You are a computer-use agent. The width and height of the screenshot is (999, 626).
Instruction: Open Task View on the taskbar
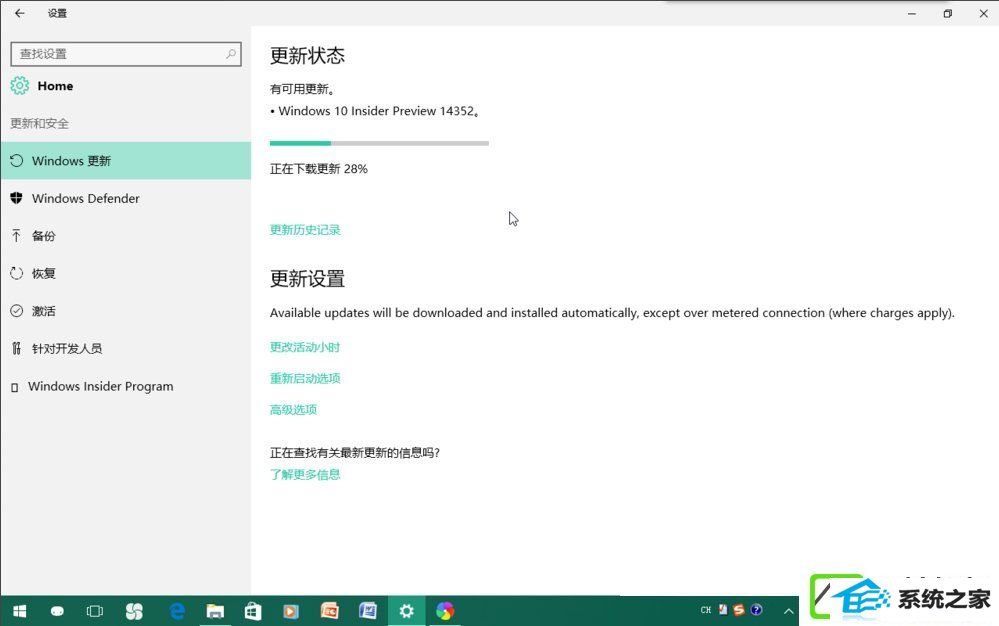[x=94, y=611]
